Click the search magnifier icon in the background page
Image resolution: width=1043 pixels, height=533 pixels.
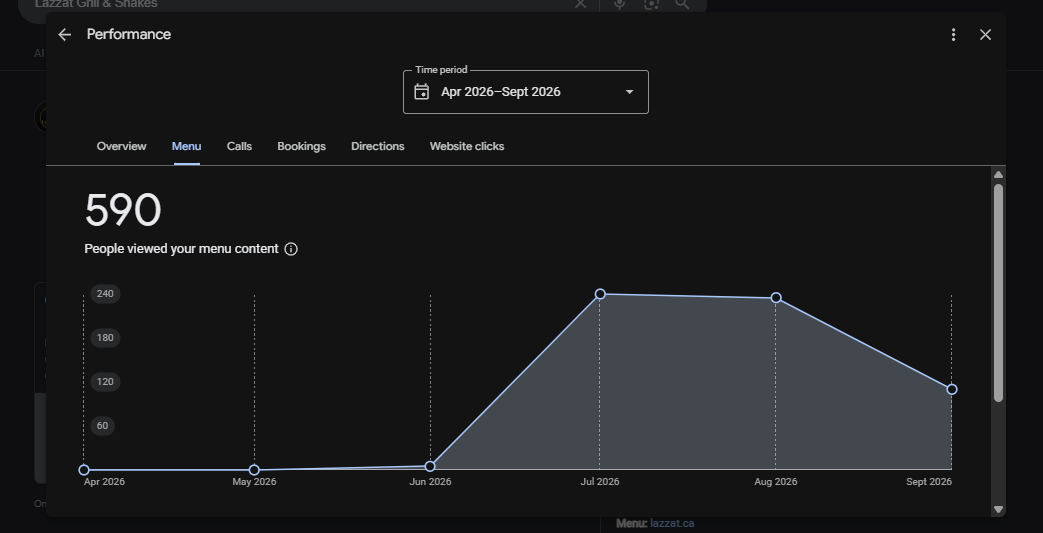(682, 4)
